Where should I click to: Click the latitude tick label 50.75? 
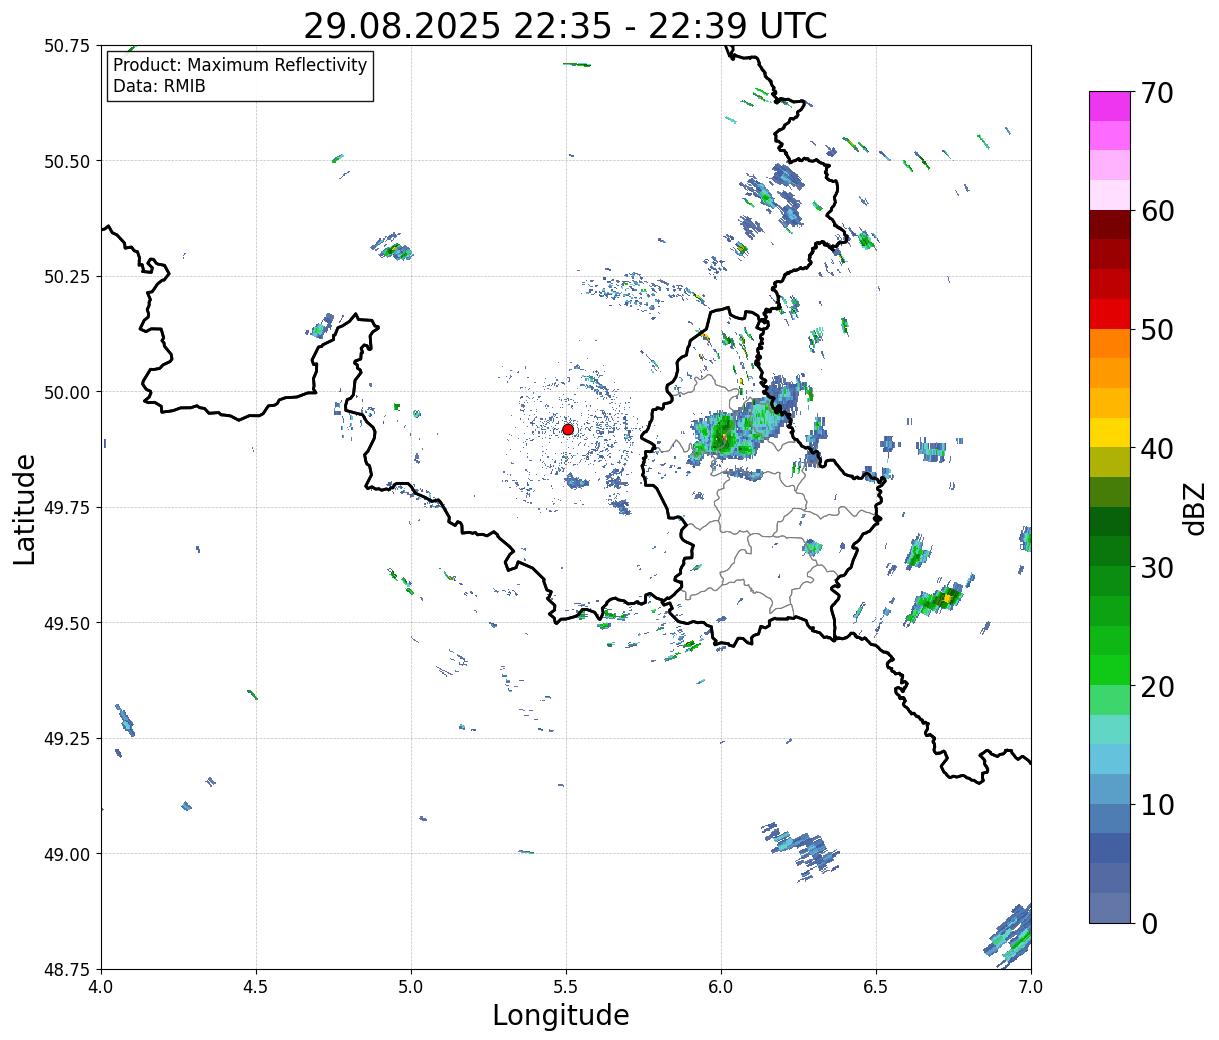pyautogui.click(x=67, y=46)
